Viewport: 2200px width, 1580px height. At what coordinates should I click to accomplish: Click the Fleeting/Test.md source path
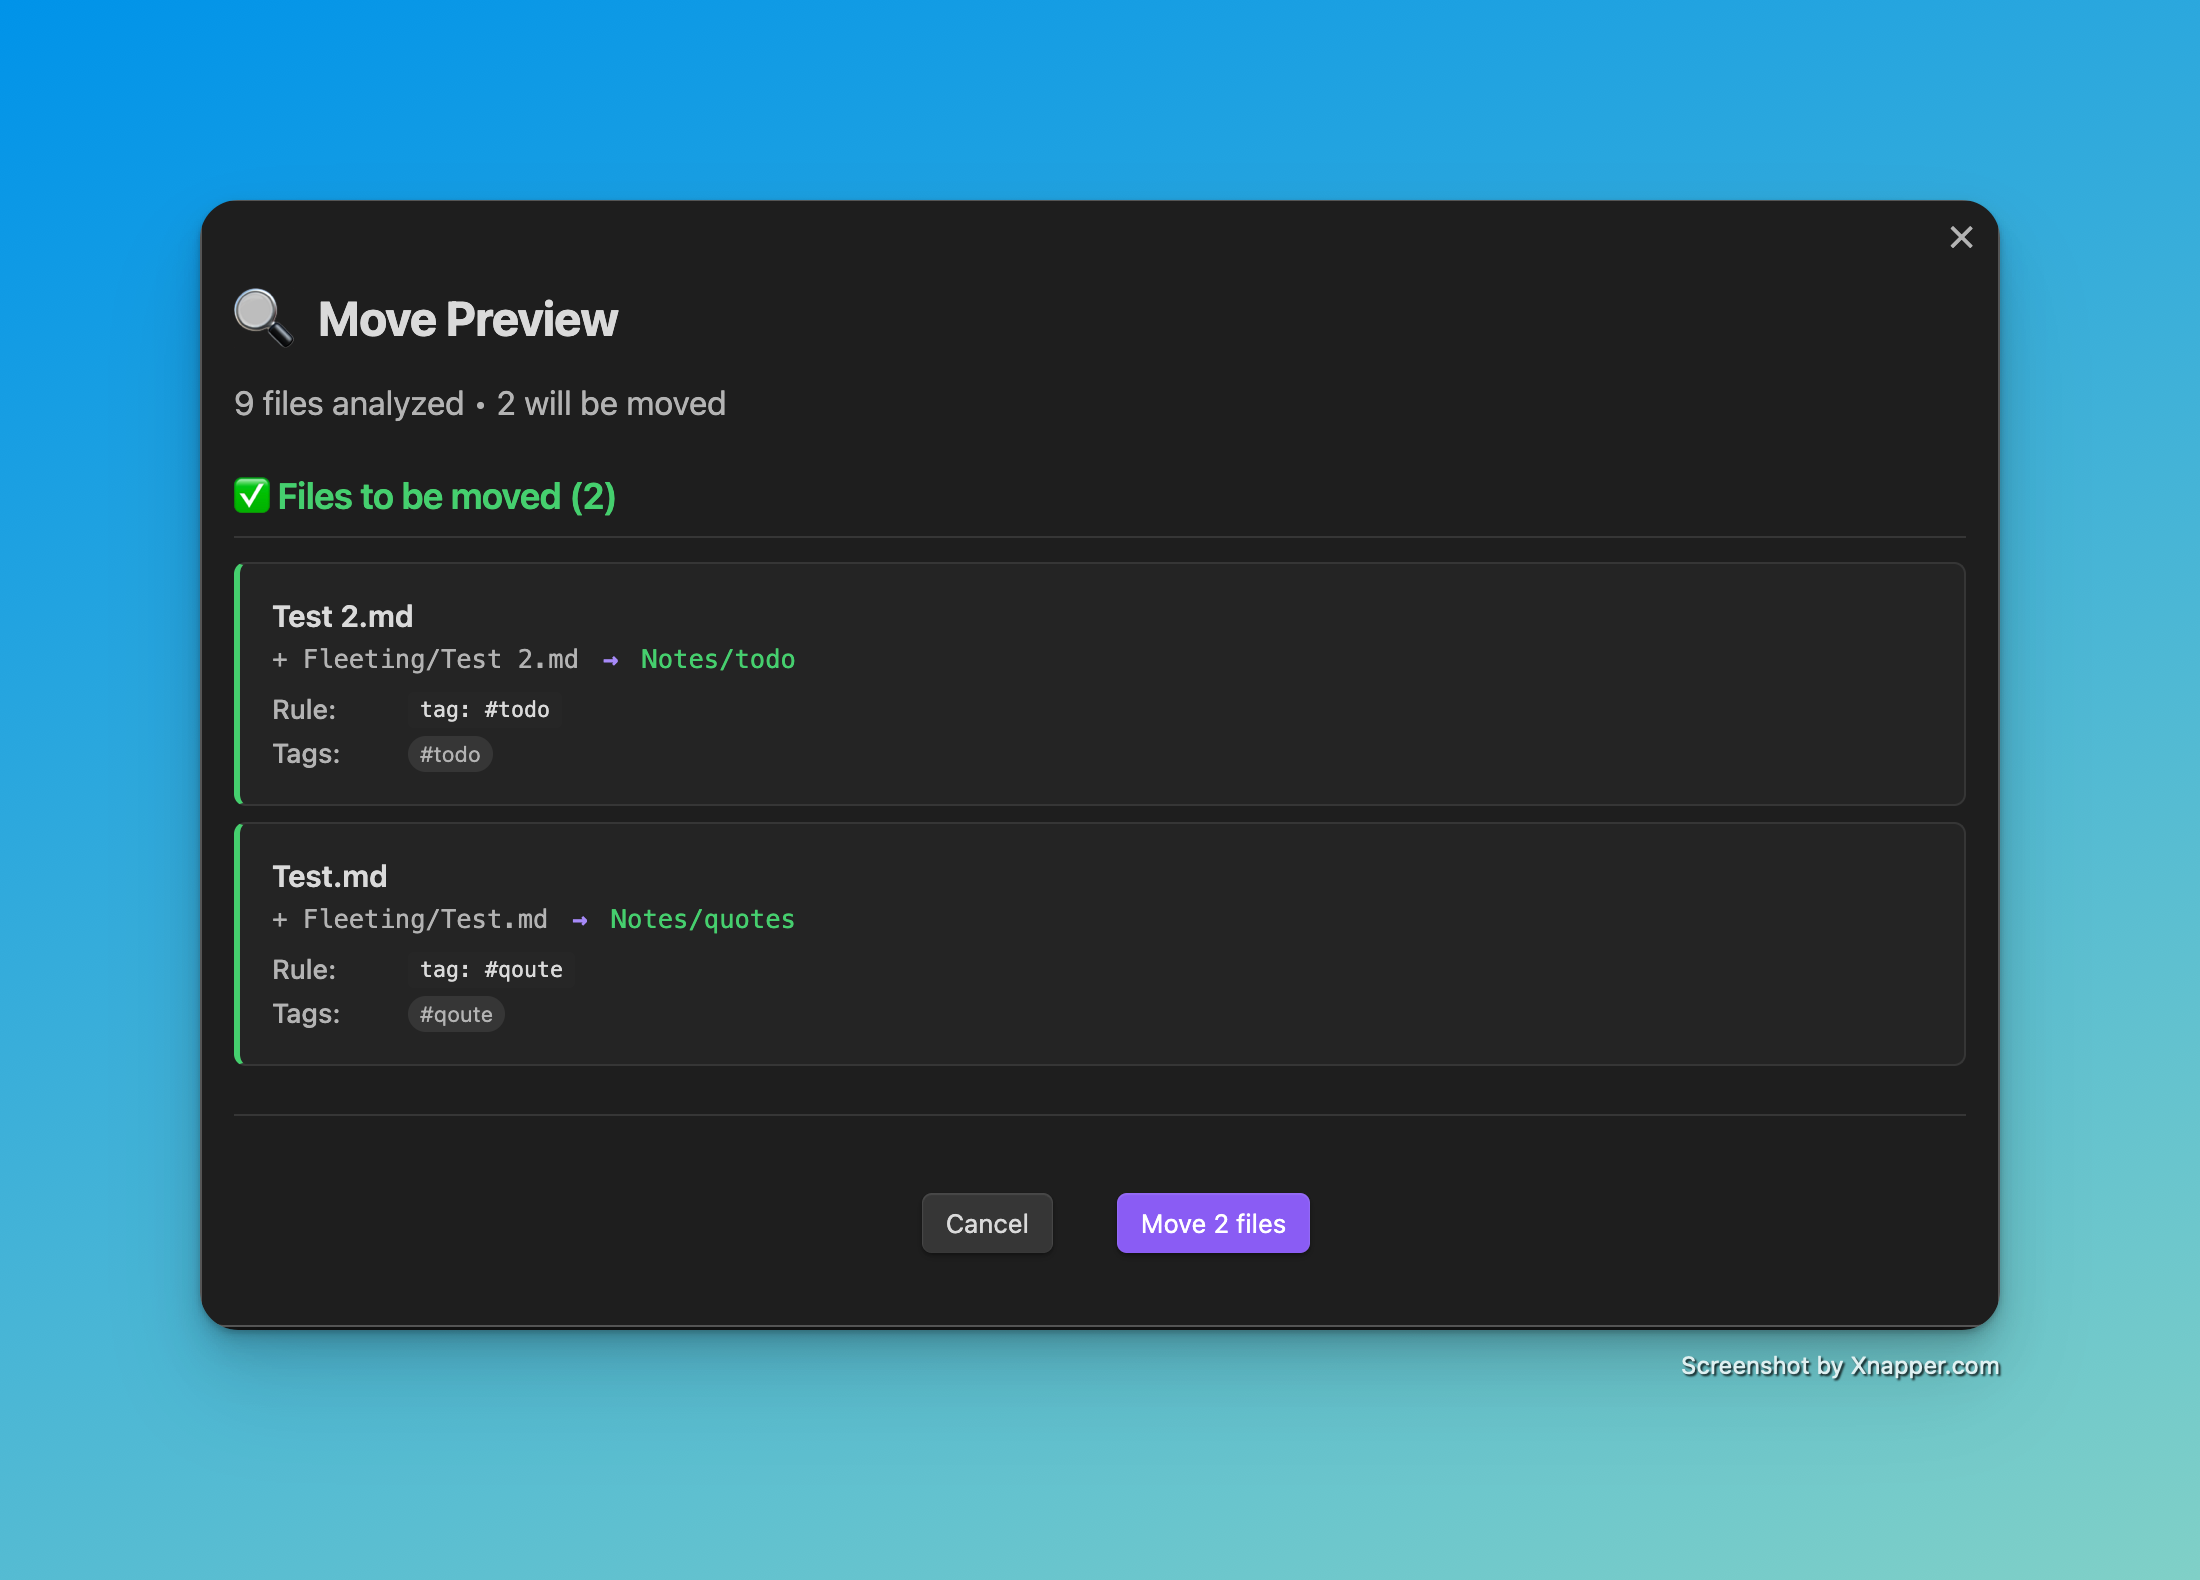[x=425, y=919]
